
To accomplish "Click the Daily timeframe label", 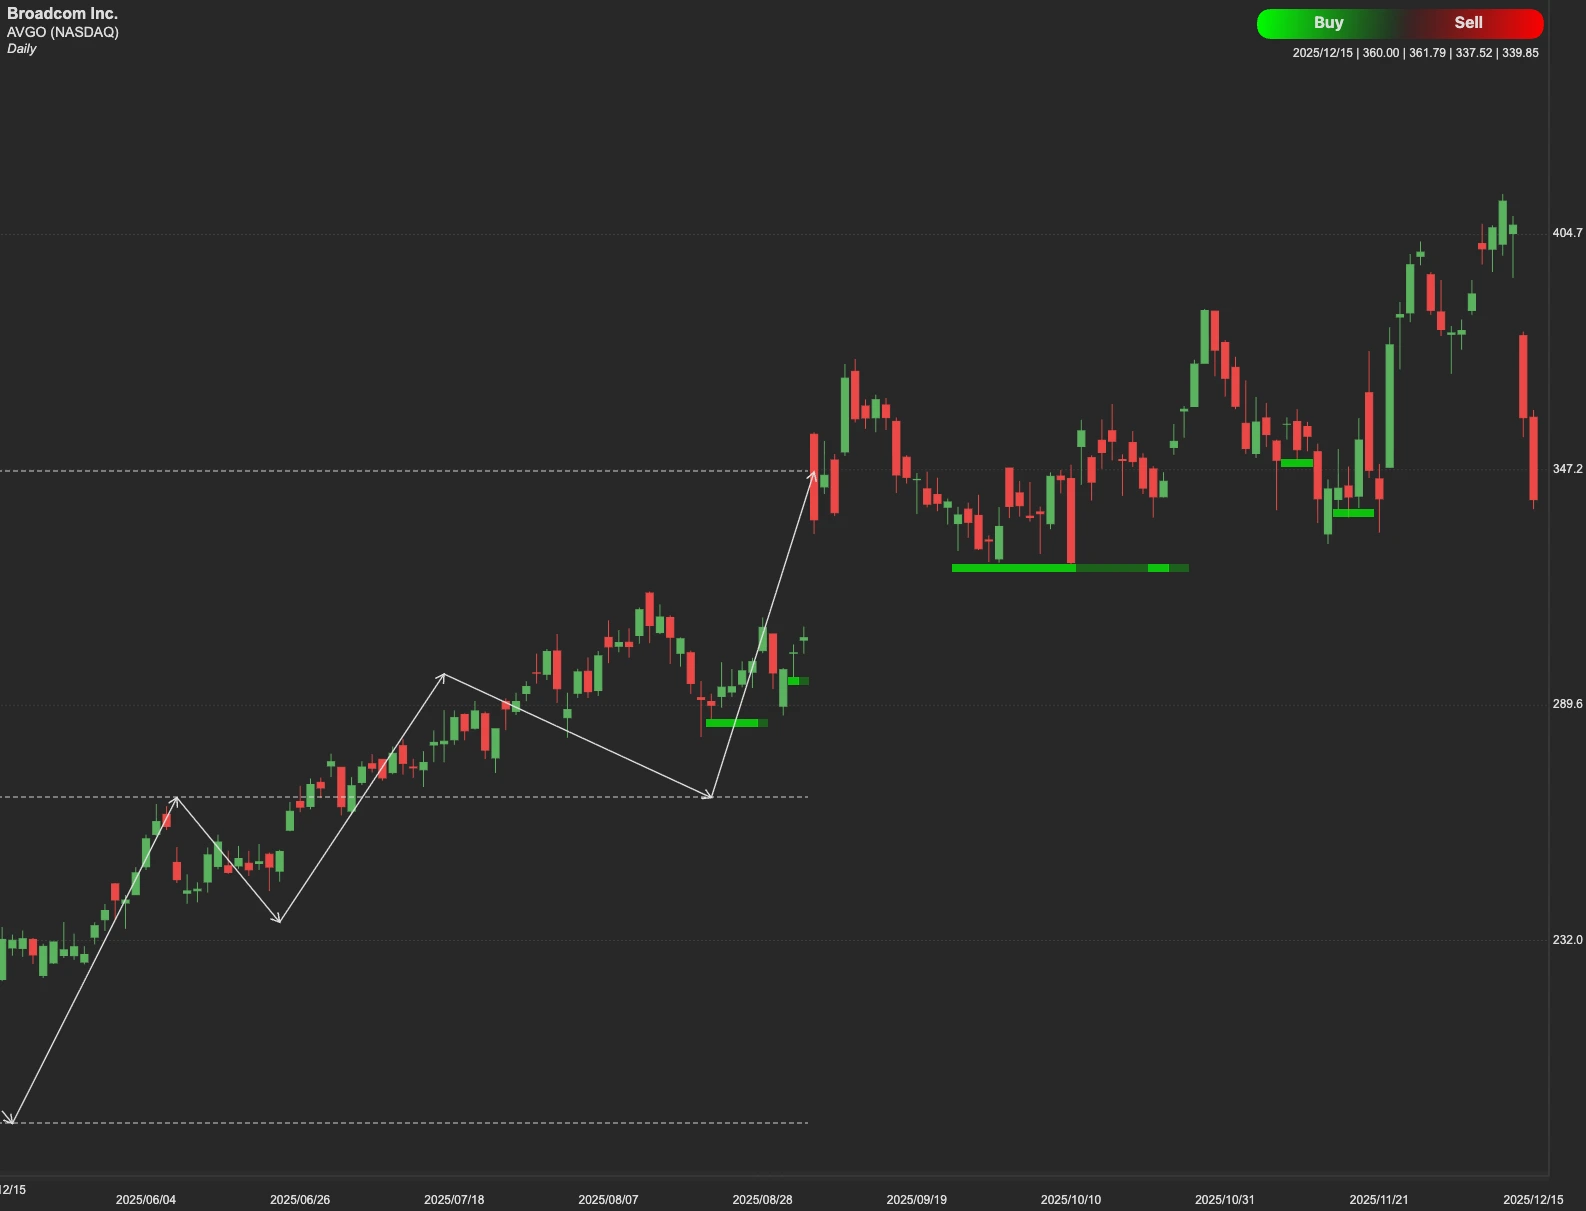I will tap(22, 48).
